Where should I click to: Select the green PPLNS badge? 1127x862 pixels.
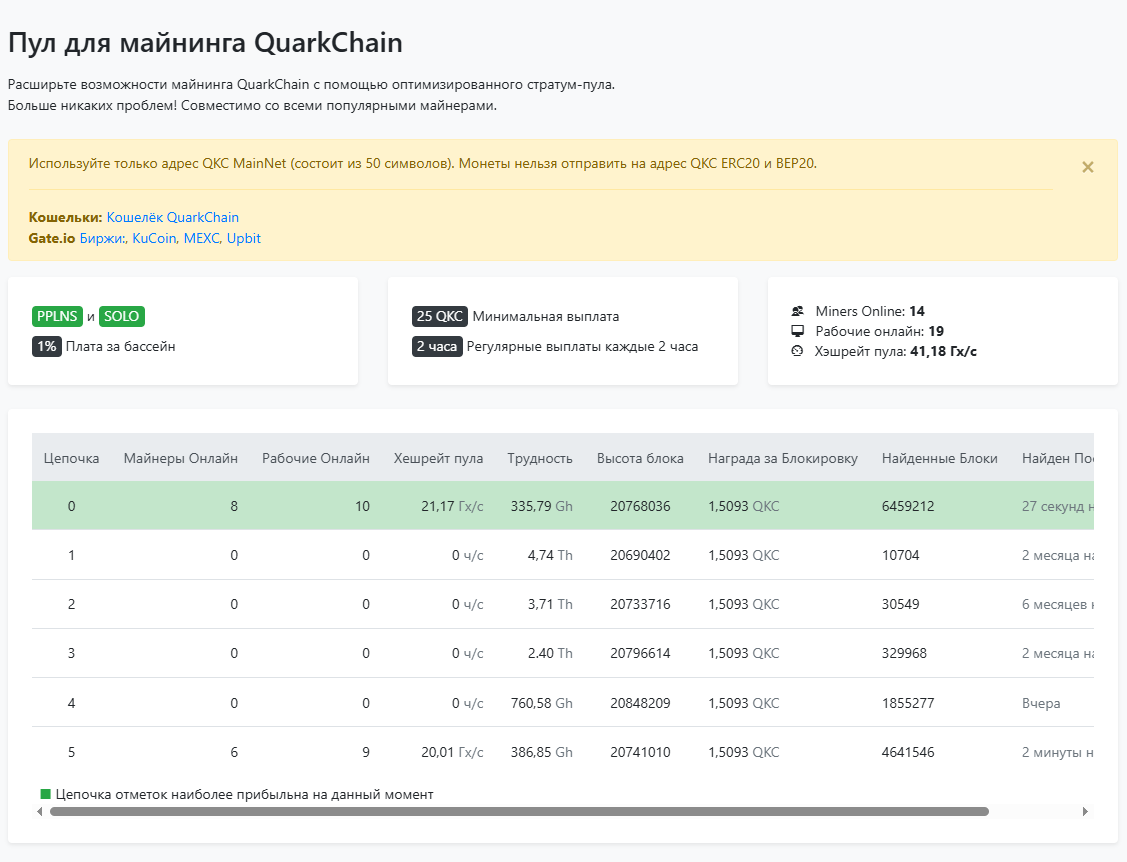[57, 317]
